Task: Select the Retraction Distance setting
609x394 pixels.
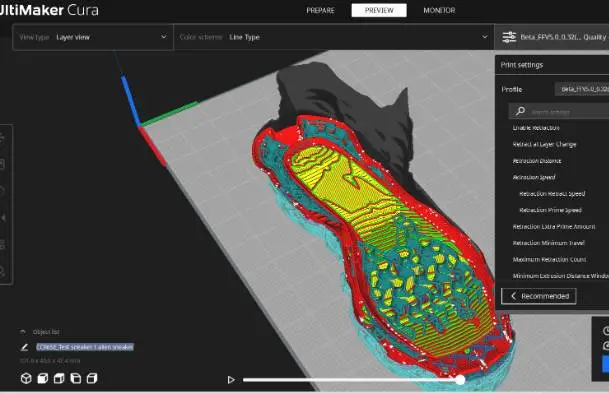Action: [x=537, y=161]
